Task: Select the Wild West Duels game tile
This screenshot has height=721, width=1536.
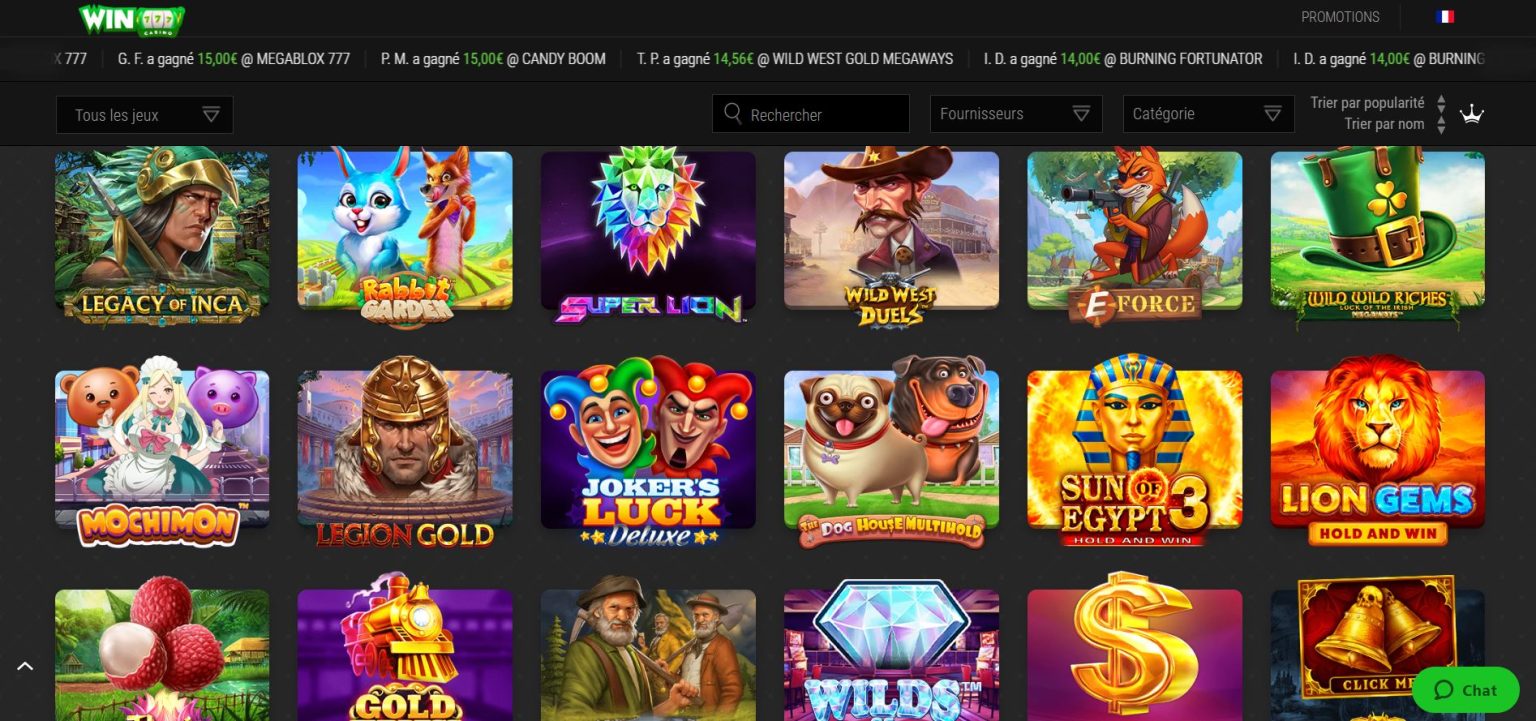Action: (891, 236)
